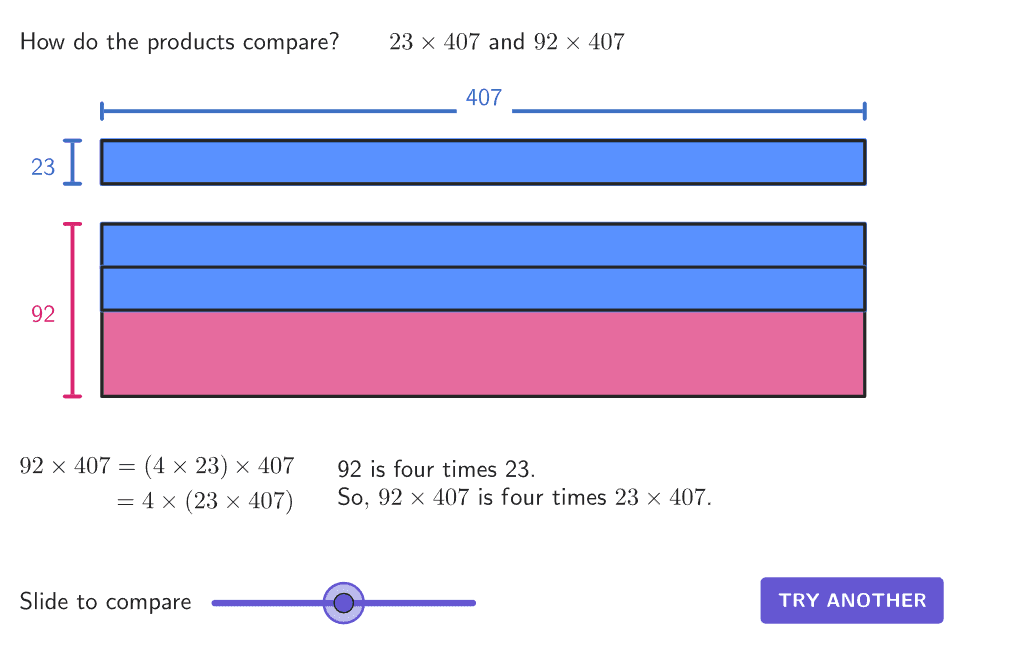Click the single blue rectangle labeled 23
This screenshot has height=645, width=1032.
click(483, 162)
